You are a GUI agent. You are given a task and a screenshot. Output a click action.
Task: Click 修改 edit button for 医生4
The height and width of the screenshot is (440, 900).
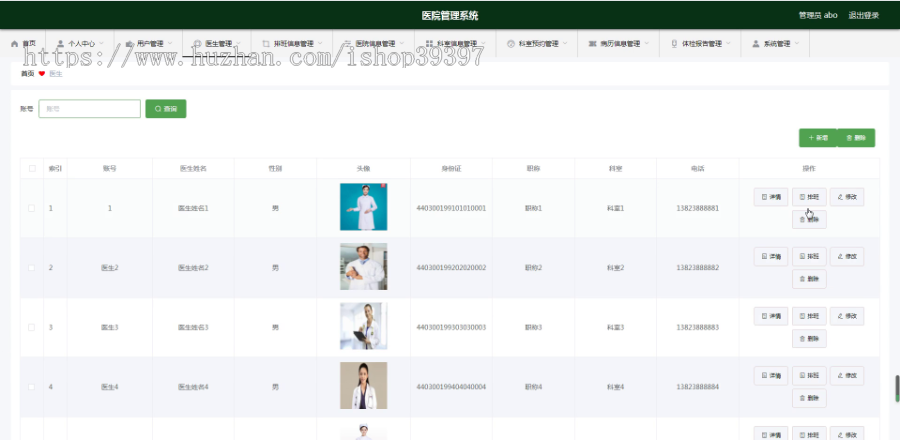[x=847, y=375]
